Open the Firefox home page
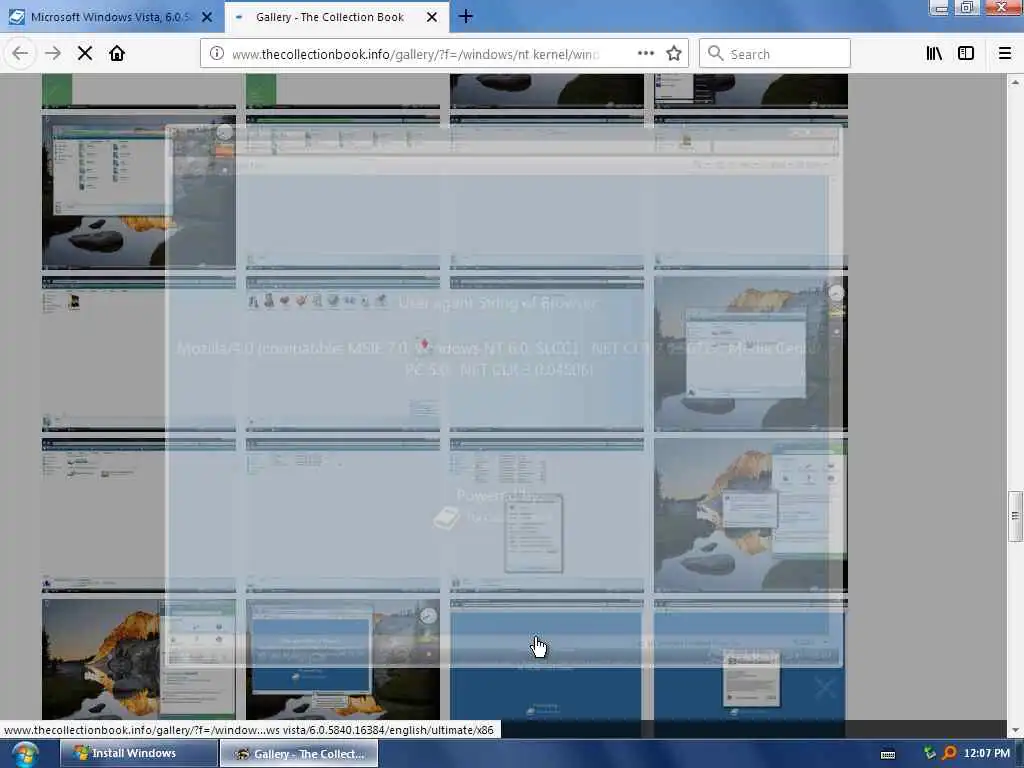The width and height of the screenshot is (1024, 768). click(117, 54)
